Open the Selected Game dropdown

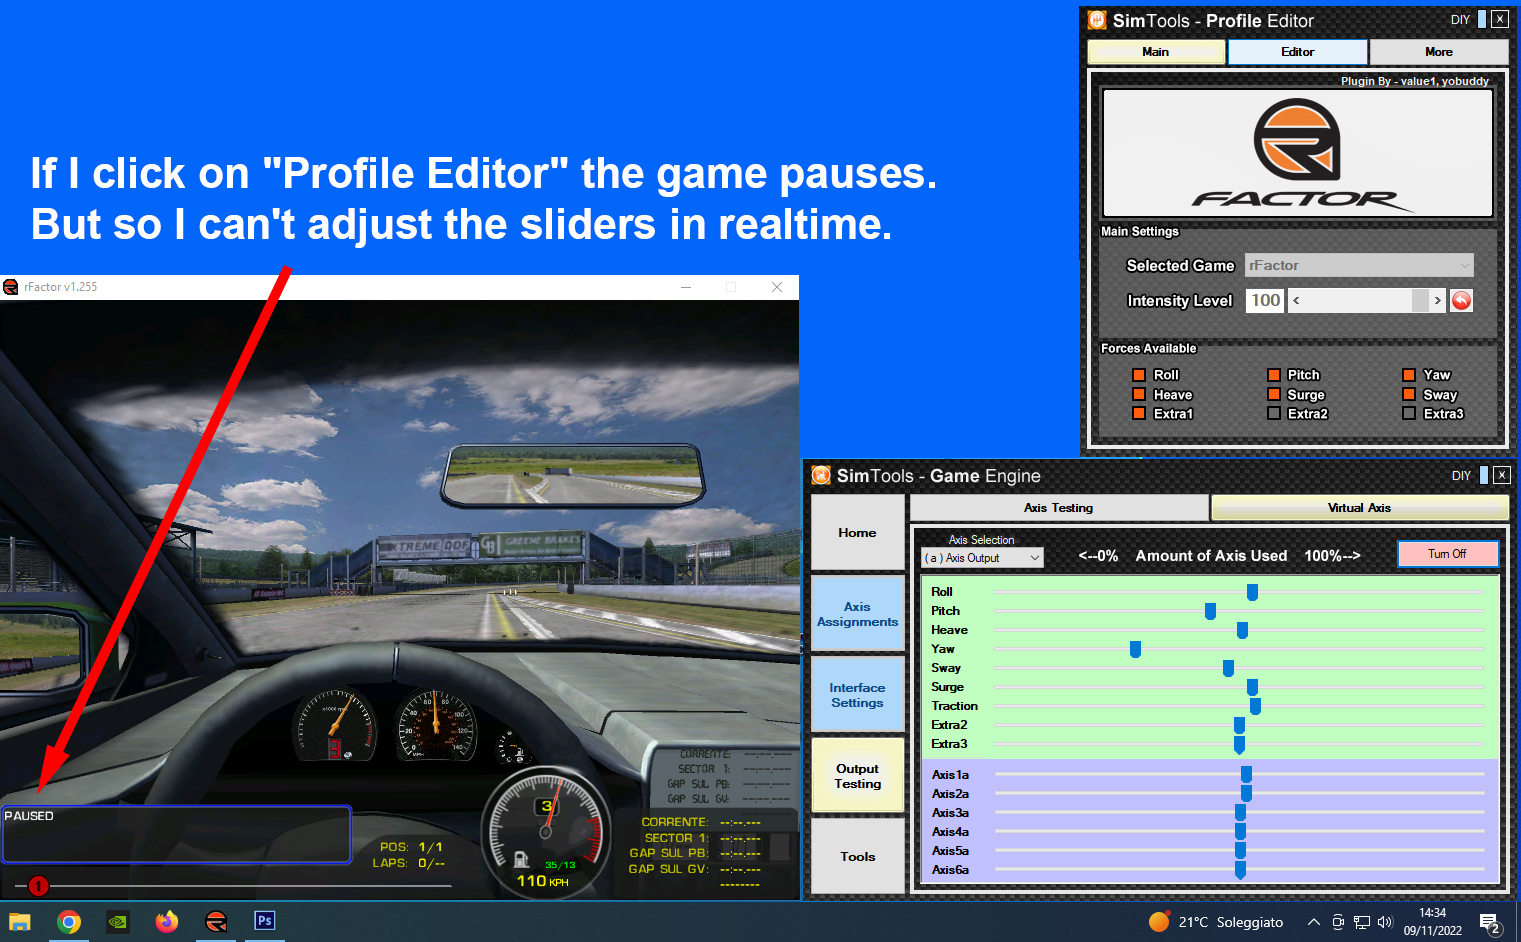(1359, 265)
